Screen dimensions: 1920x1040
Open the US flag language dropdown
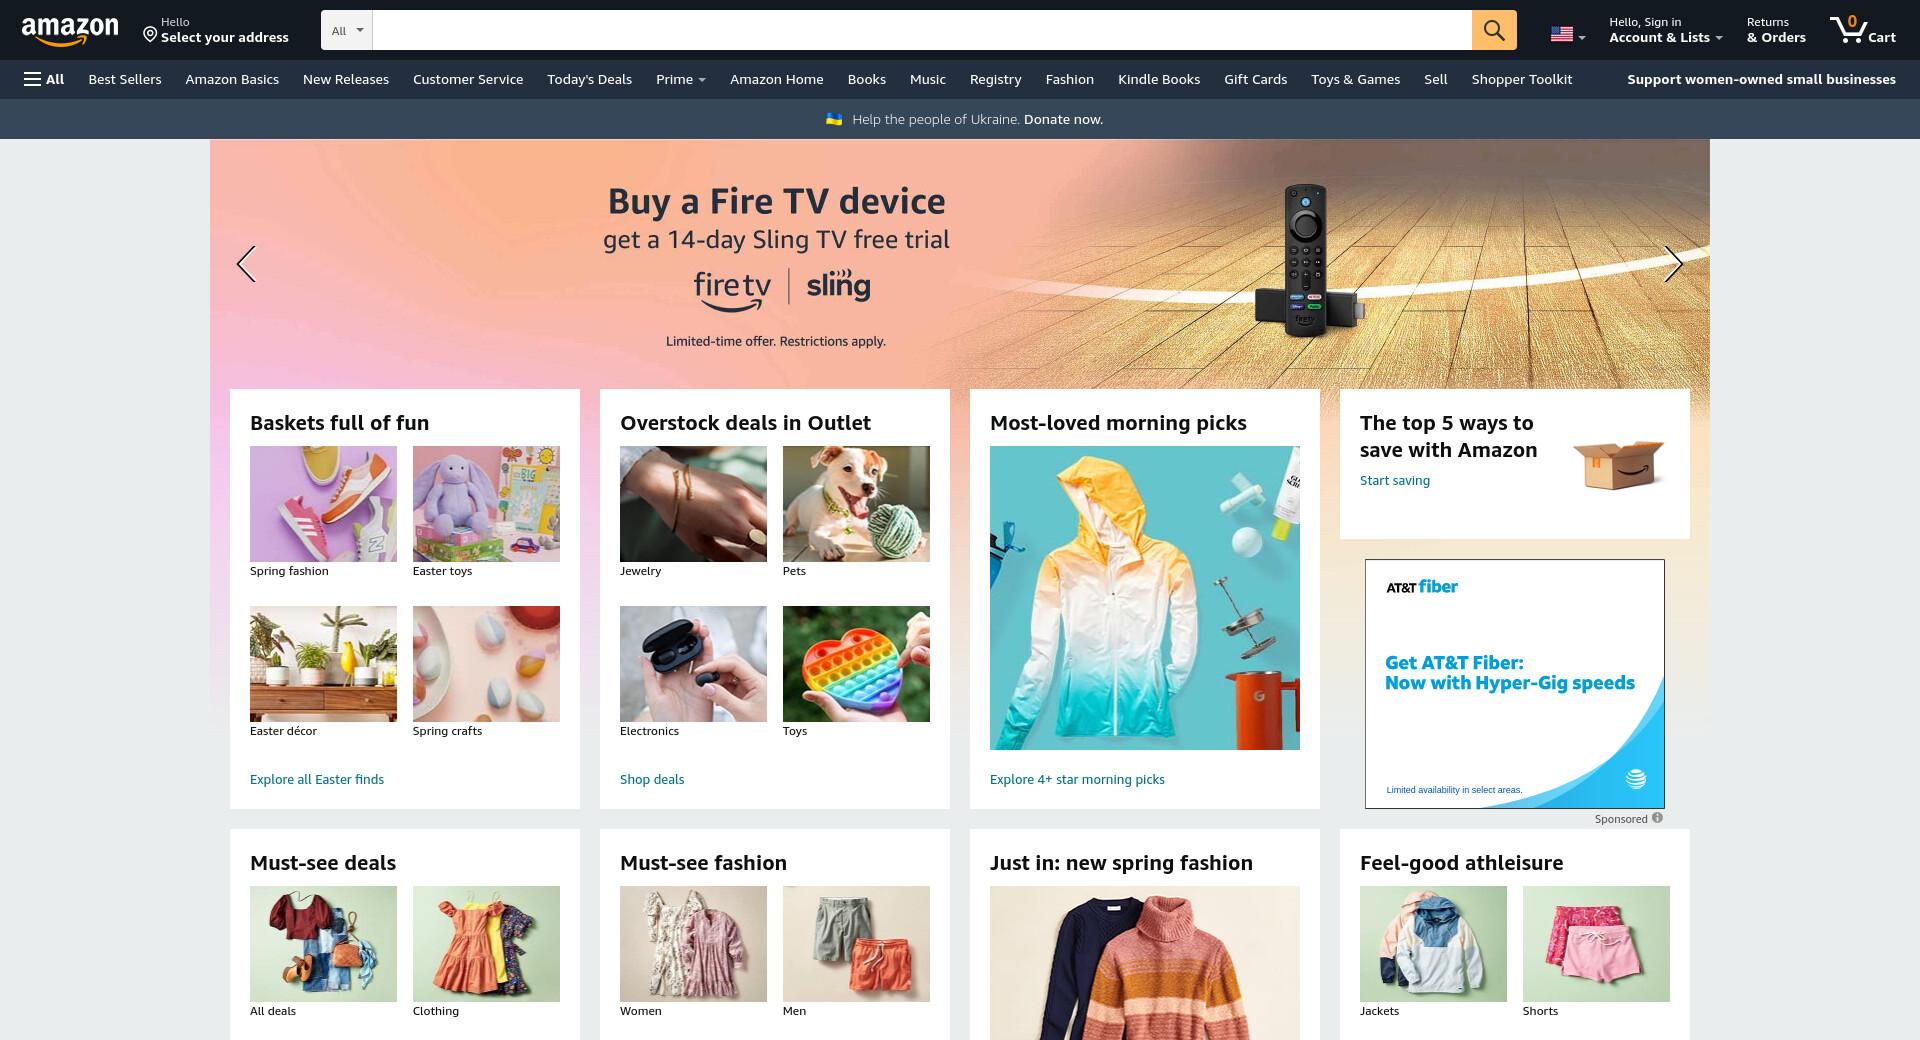click(x=1568, y=34)
